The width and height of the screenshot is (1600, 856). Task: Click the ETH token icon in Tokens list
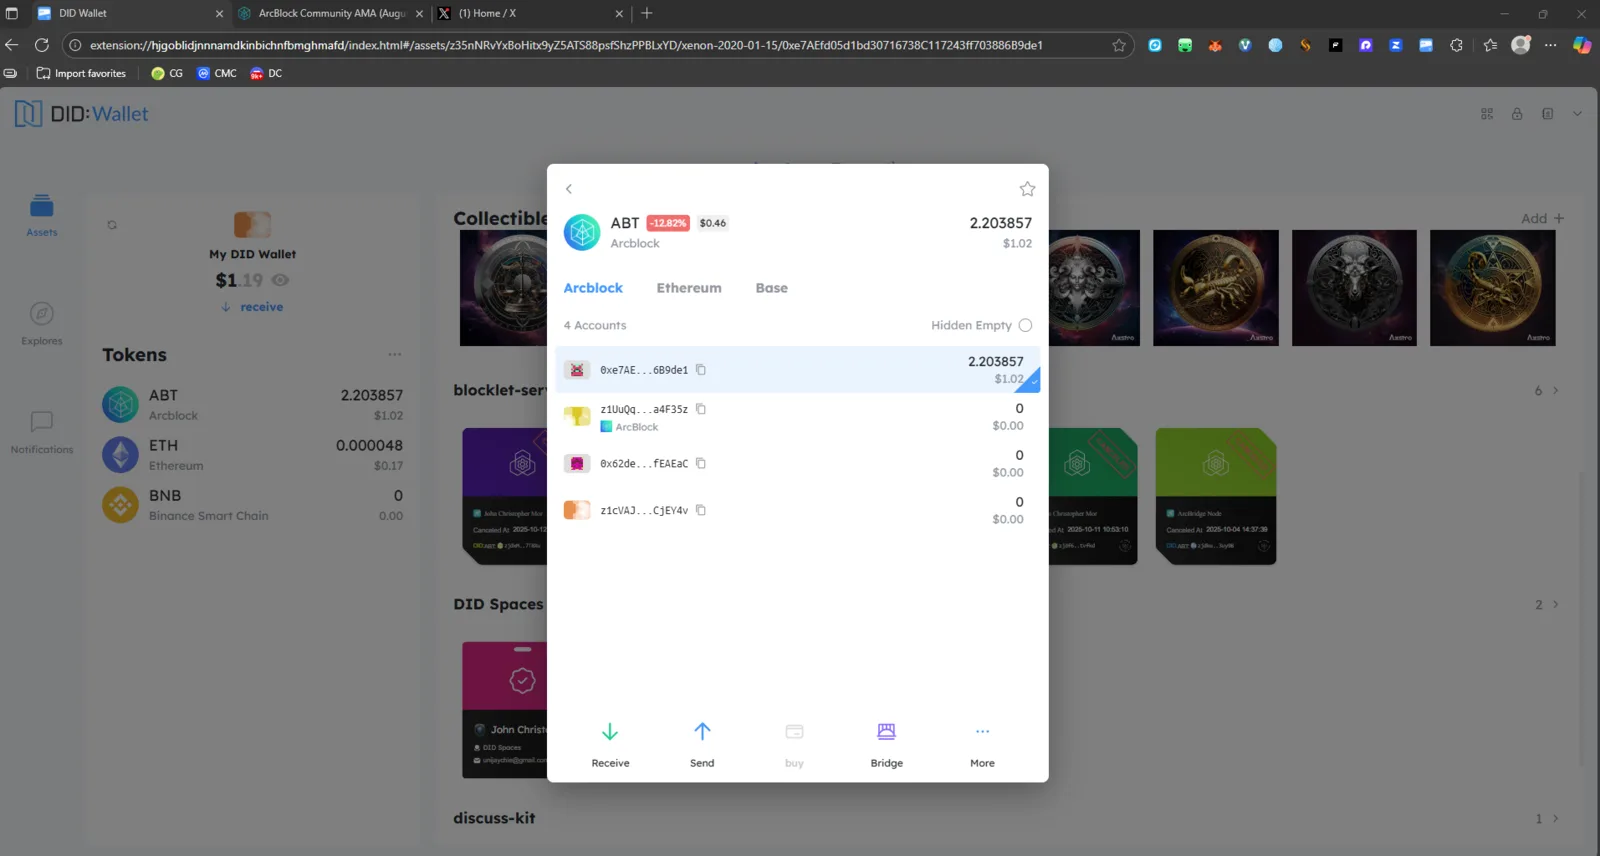click(x=121, y=455)
